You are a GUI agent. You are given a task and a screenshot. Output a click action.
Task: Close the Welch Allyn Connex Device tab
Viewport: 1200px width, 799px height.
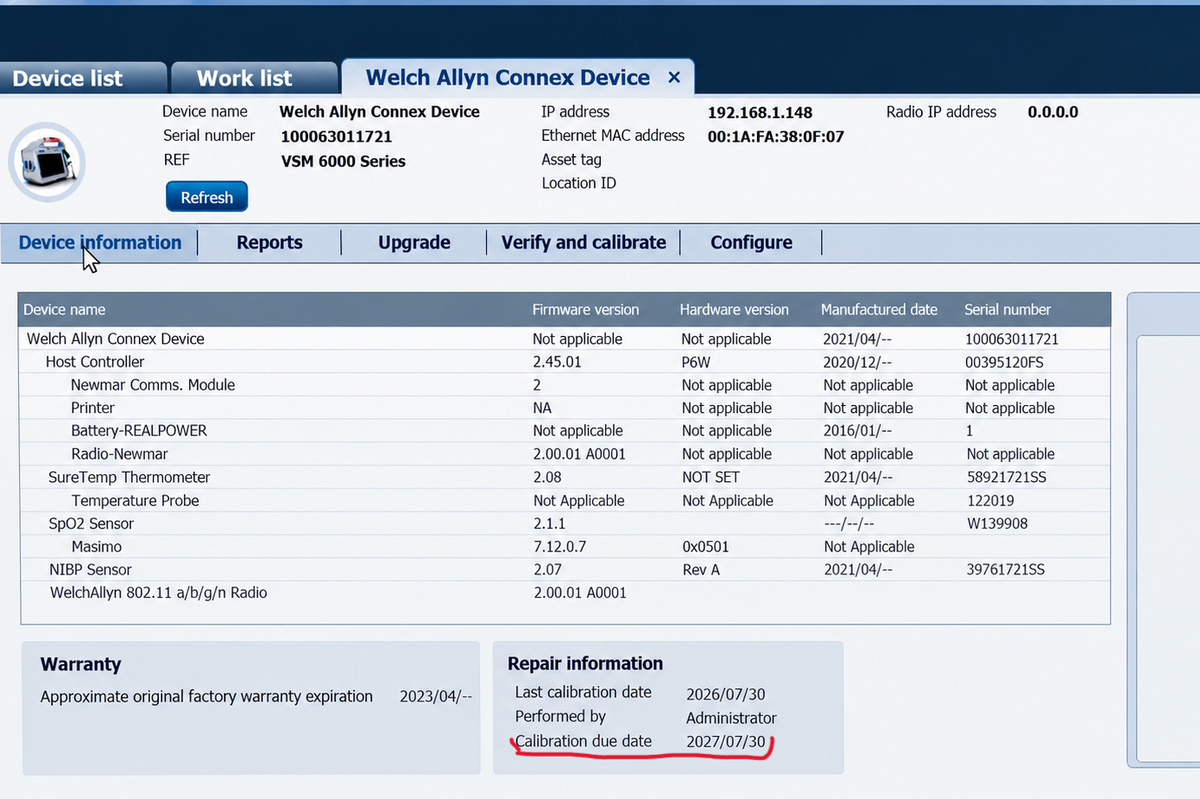coord(674,77)
